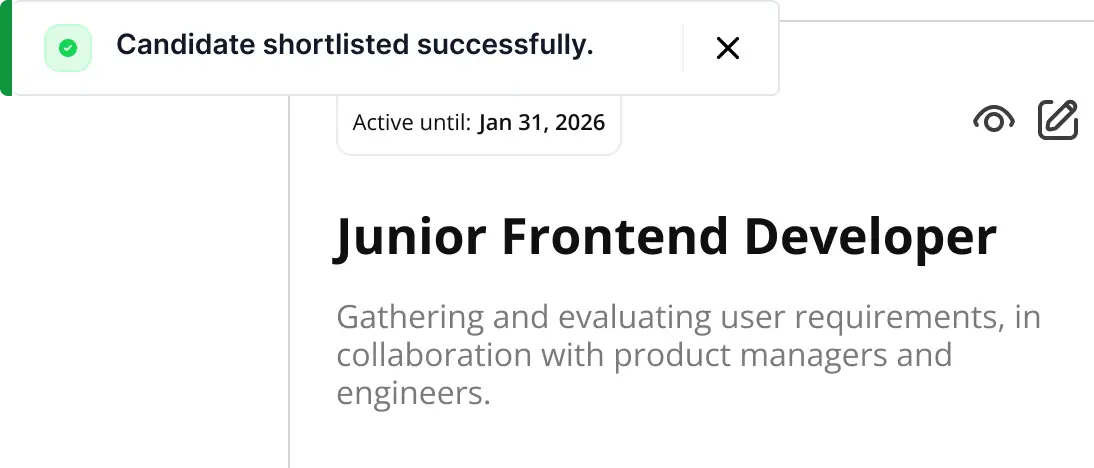Click the word "Junior" in the heading

coord(410,237)
